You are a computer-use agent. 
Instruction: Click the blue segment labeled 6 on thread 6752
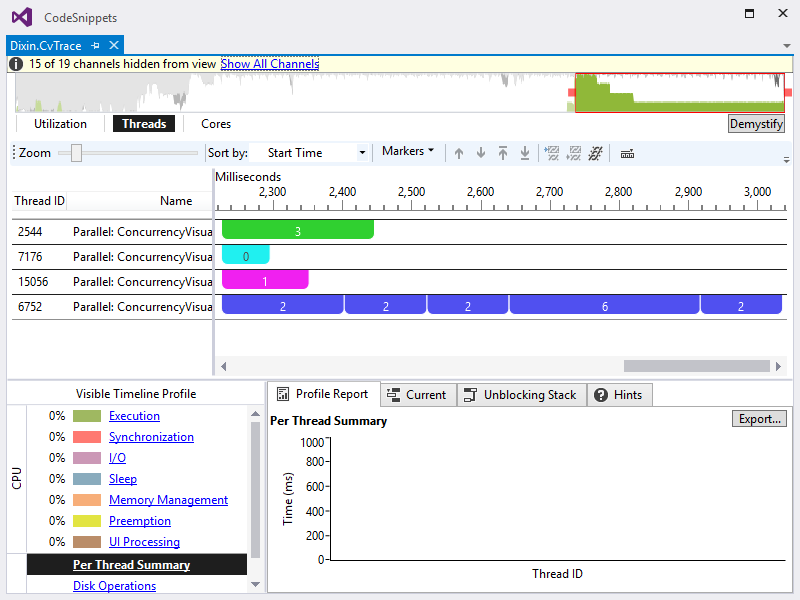point(605,306)
